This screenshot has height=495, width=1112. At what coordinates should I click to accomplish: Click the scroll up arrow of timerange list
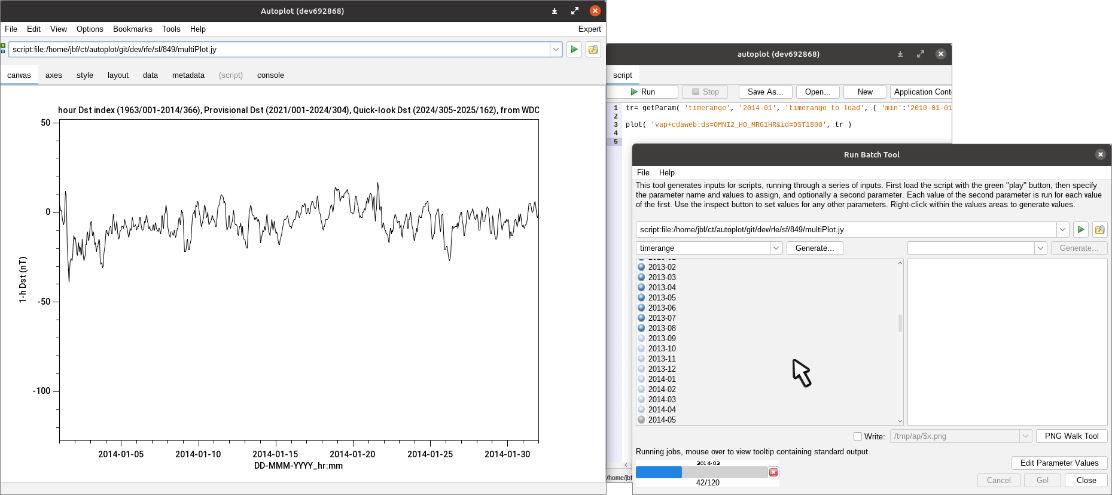[x=901, y=263]
